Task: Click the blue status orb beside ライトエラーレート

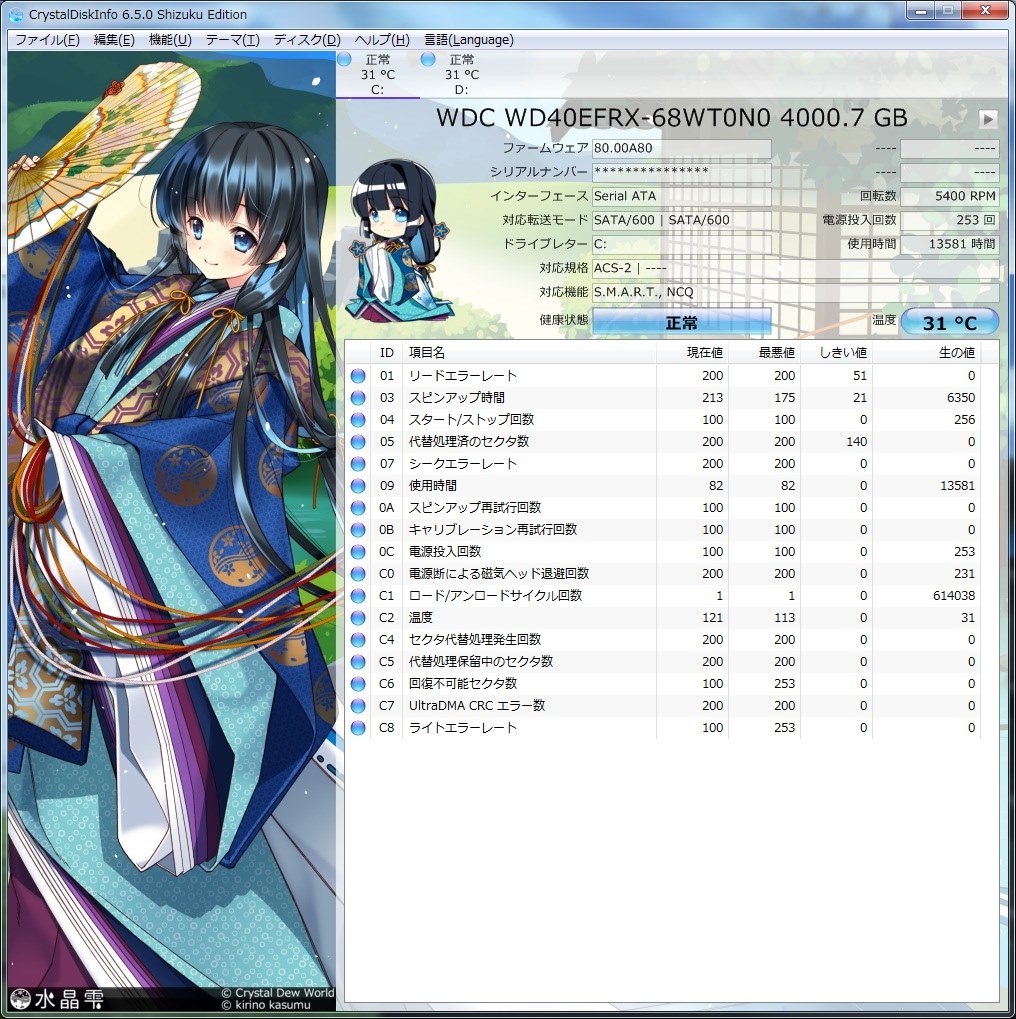Action: pos(360,727)
